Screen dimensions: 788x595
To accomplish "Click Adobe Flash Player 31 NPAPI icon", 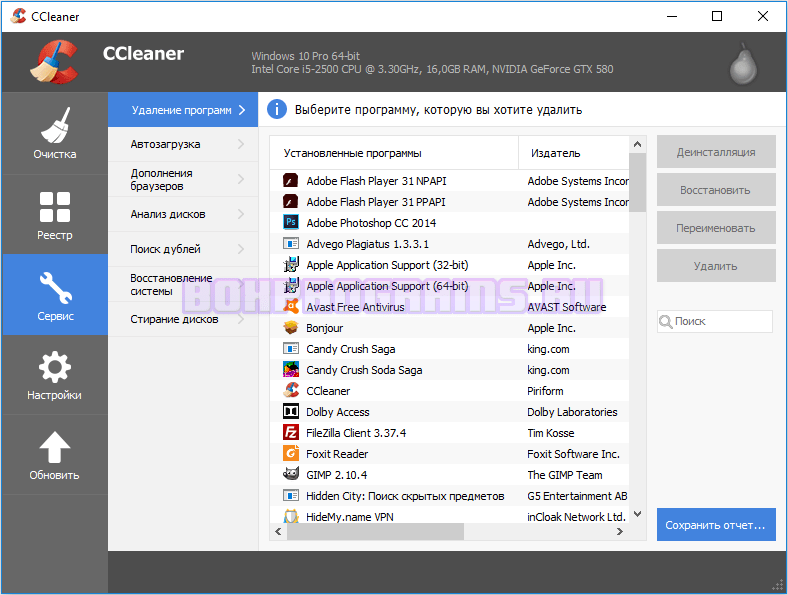I will (x=290, y=180).
